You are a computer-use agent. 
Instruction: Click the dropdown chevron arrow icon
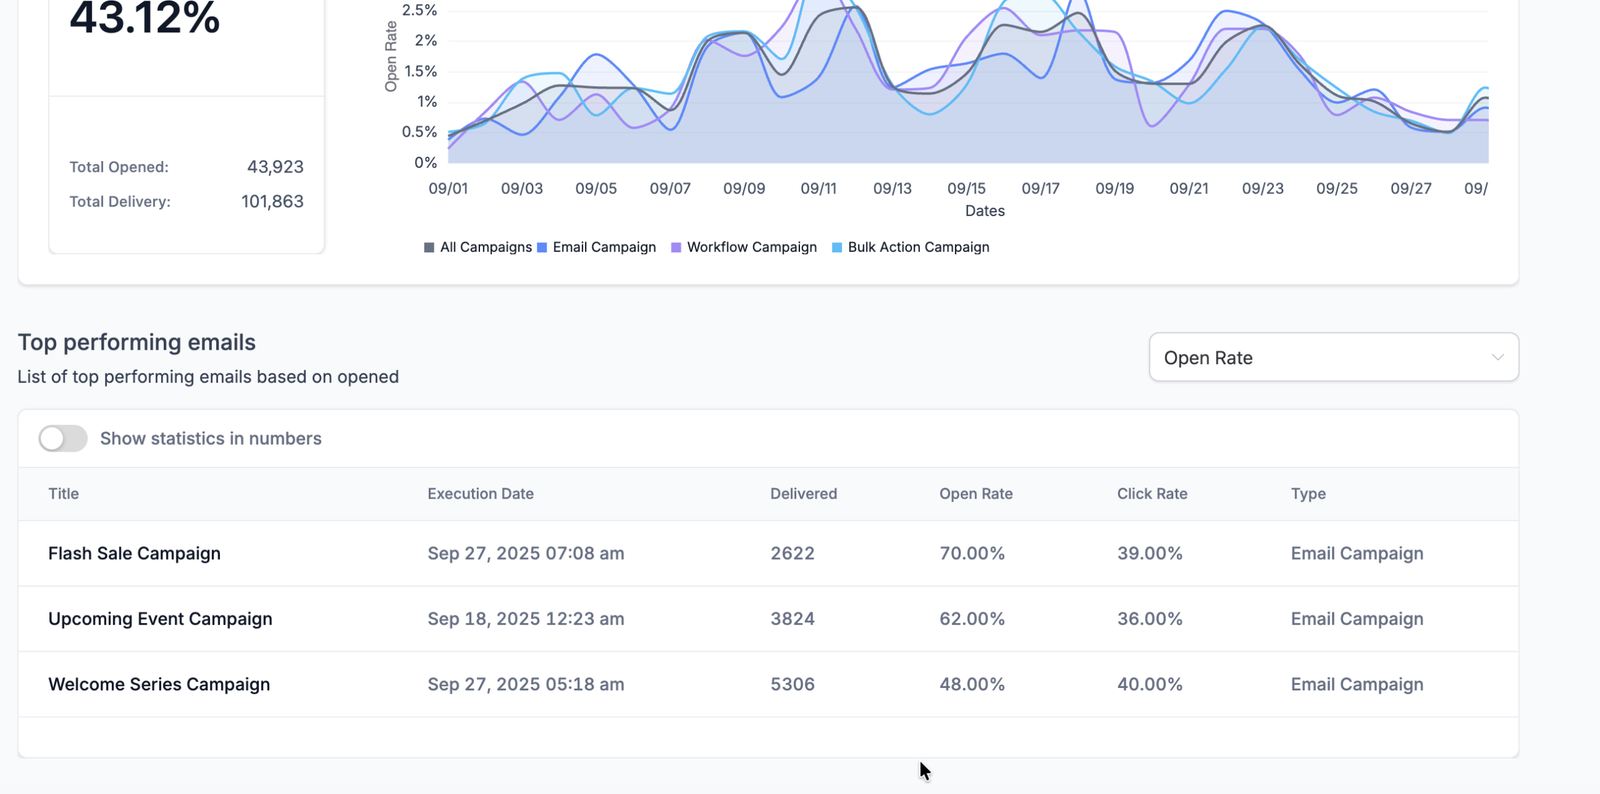[x=1497, y=358]
